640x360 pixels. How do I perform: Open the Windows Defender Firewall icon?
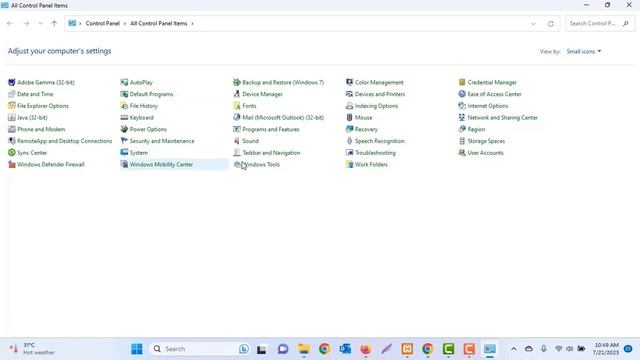point(11,164)
